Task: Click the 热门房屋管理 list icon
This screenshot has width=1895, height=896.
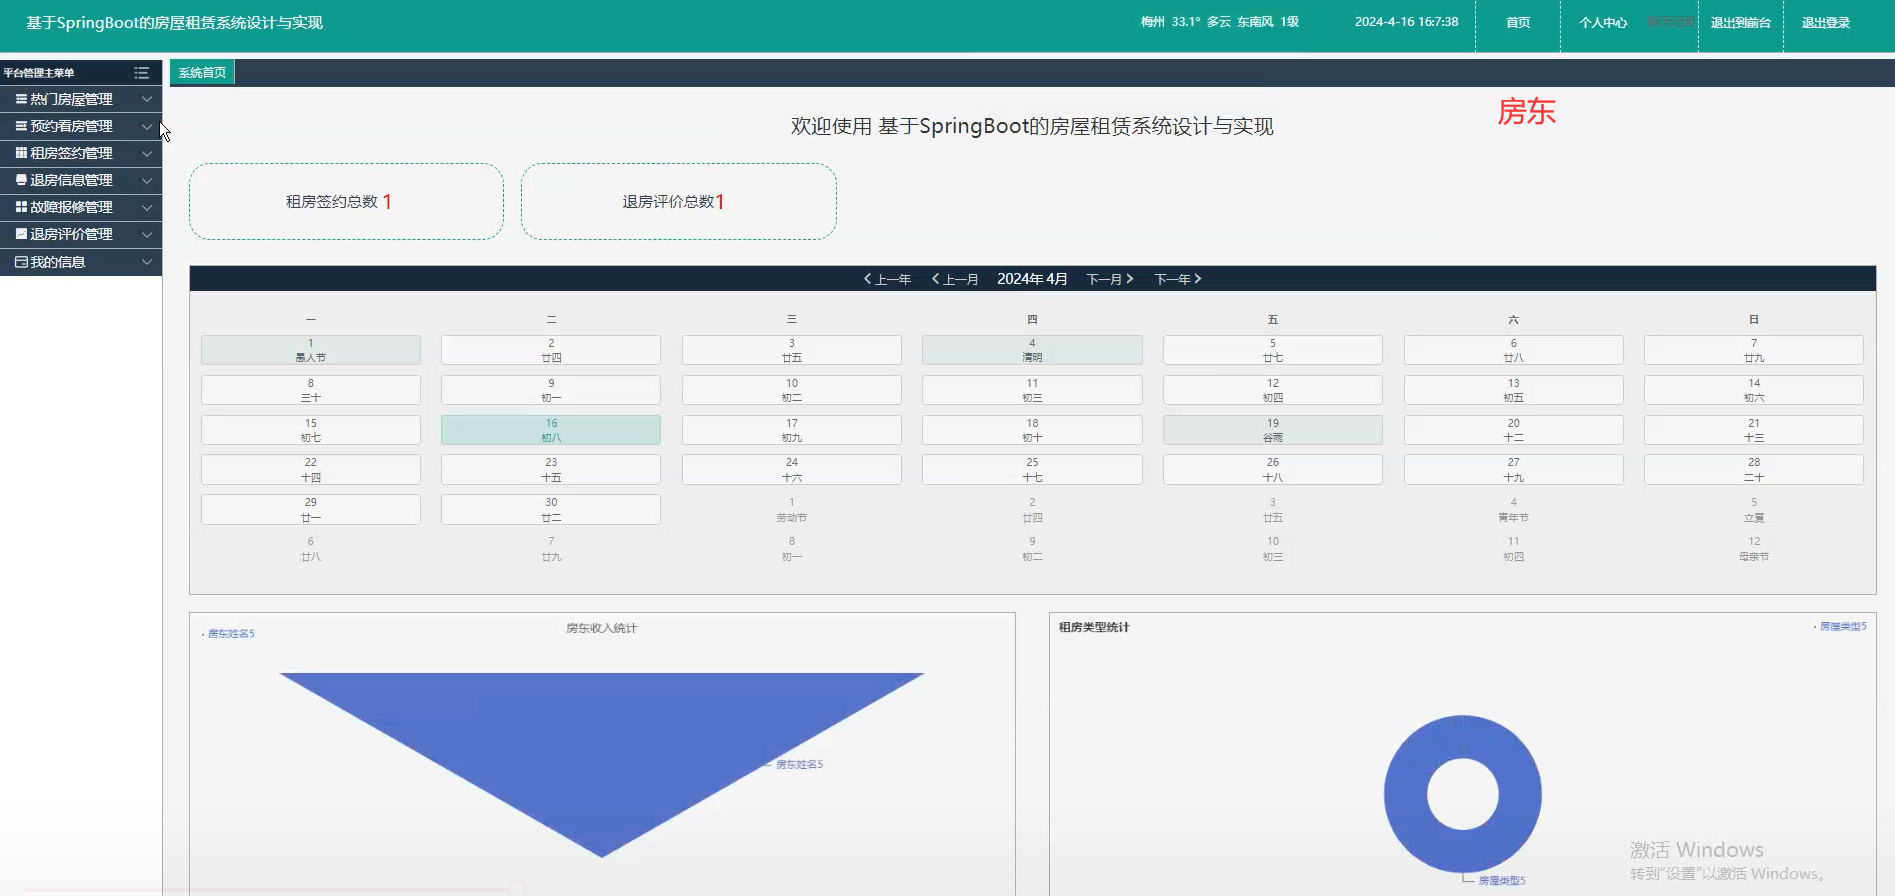Action: (21, 99)
